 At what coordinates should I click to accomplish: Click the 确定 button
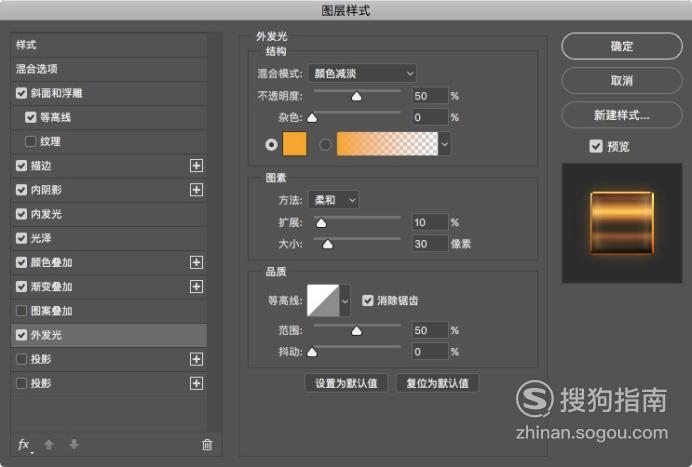coord(622,46)
